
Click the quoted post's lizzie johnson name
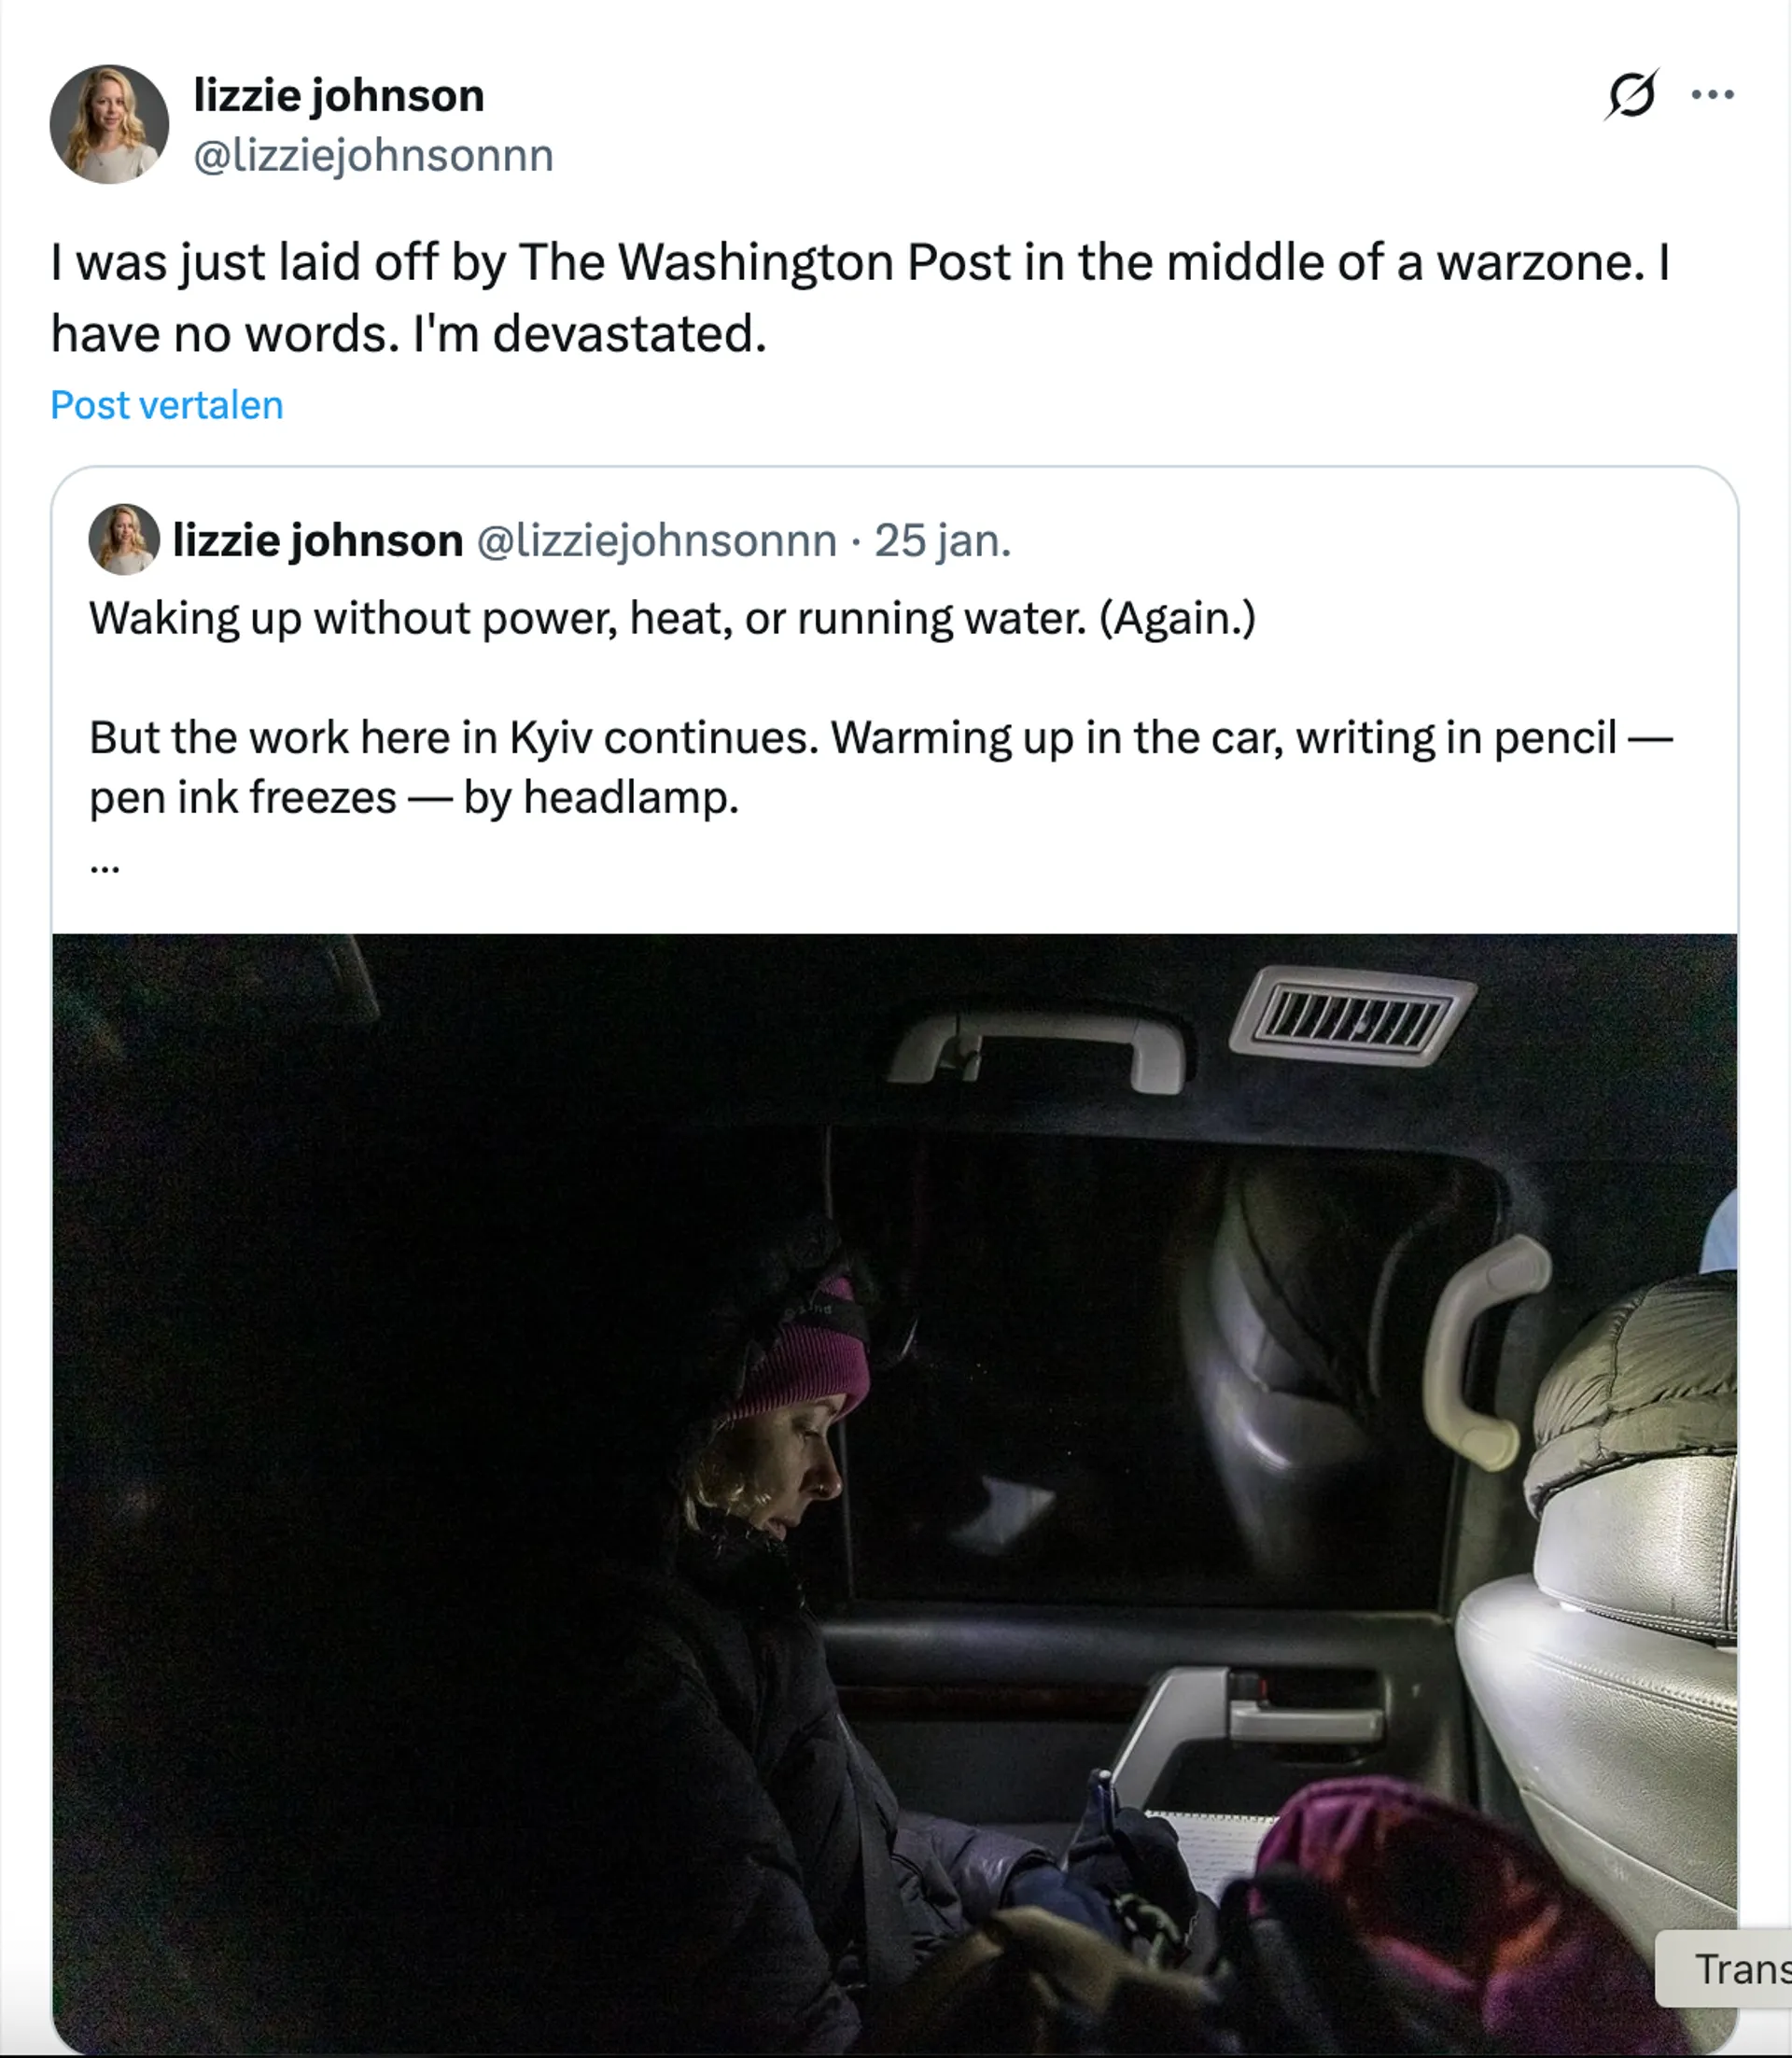[x=317, y=540]
